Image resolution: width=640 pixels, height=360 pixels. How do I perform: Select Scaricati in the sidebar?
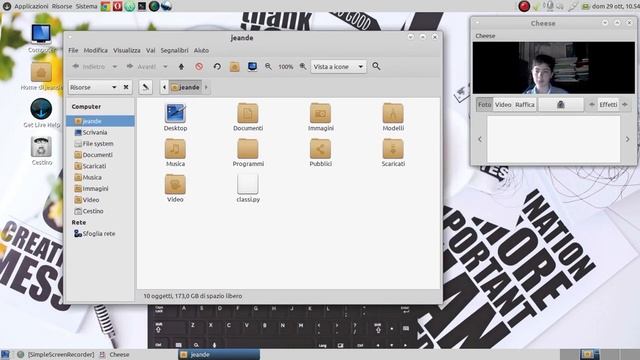click(x=100, y=166)
